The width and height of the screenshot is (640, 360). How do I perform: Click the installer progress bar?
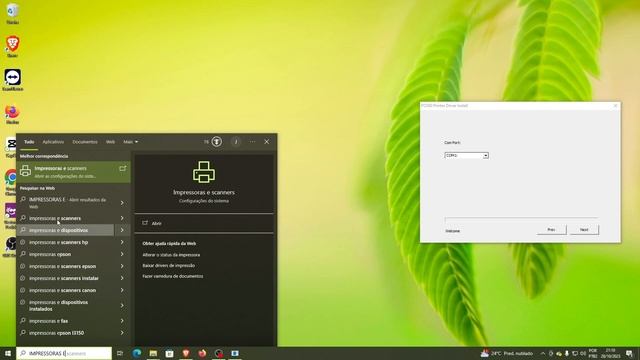pyautogui.click(x=521, y=219)
